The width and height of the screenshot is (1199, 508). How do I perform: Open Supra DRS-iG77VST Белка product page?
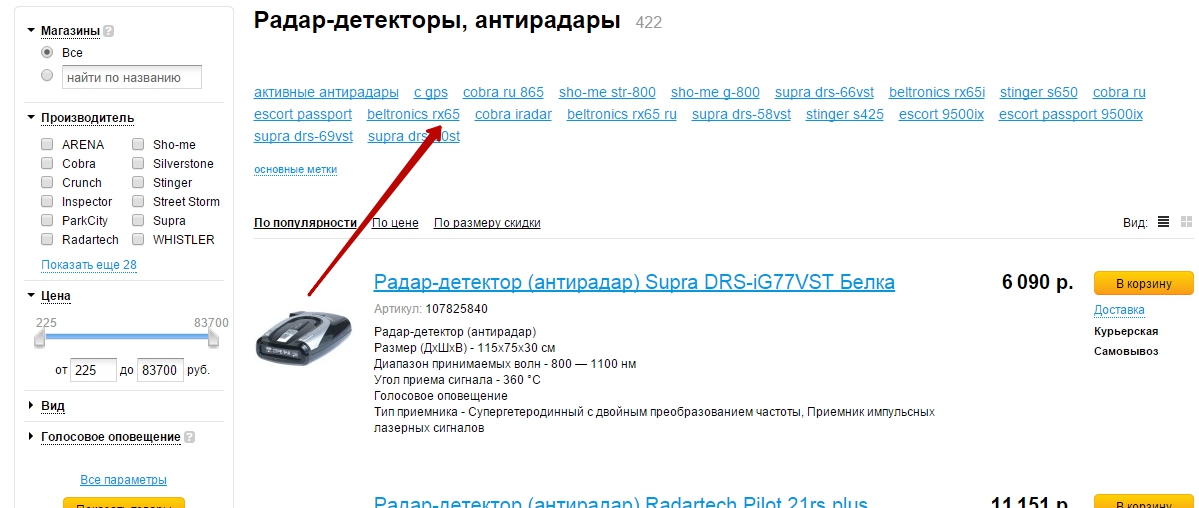tap(634, 282)
